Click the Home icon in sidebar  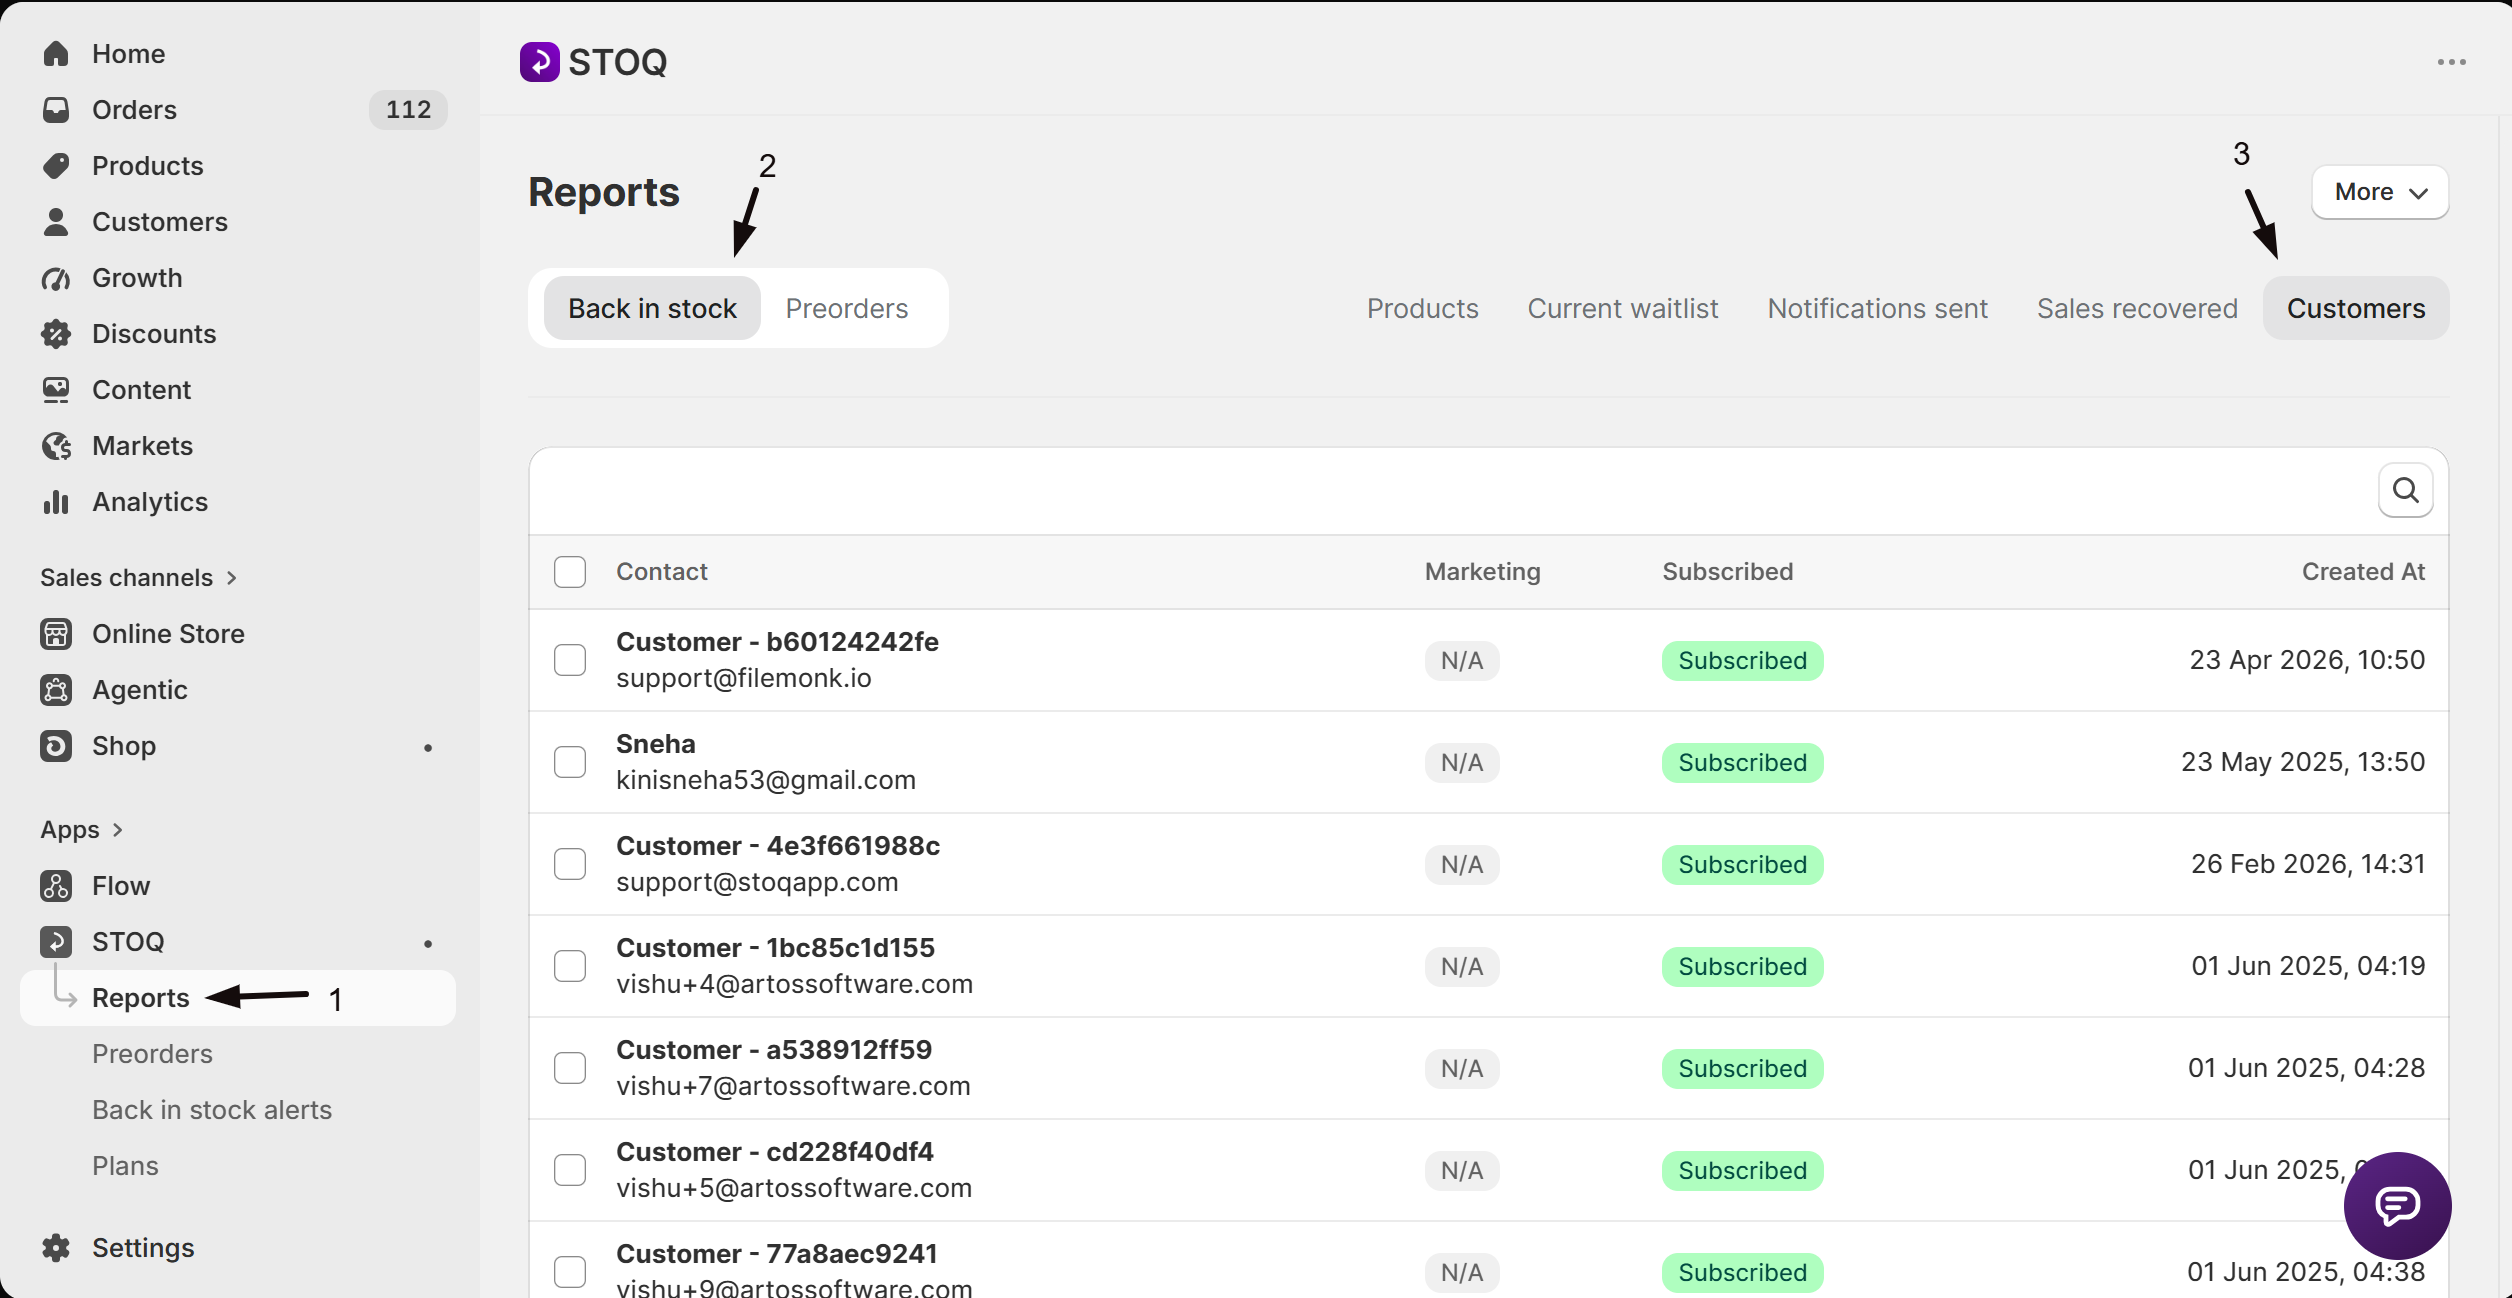tap(56, 54)
